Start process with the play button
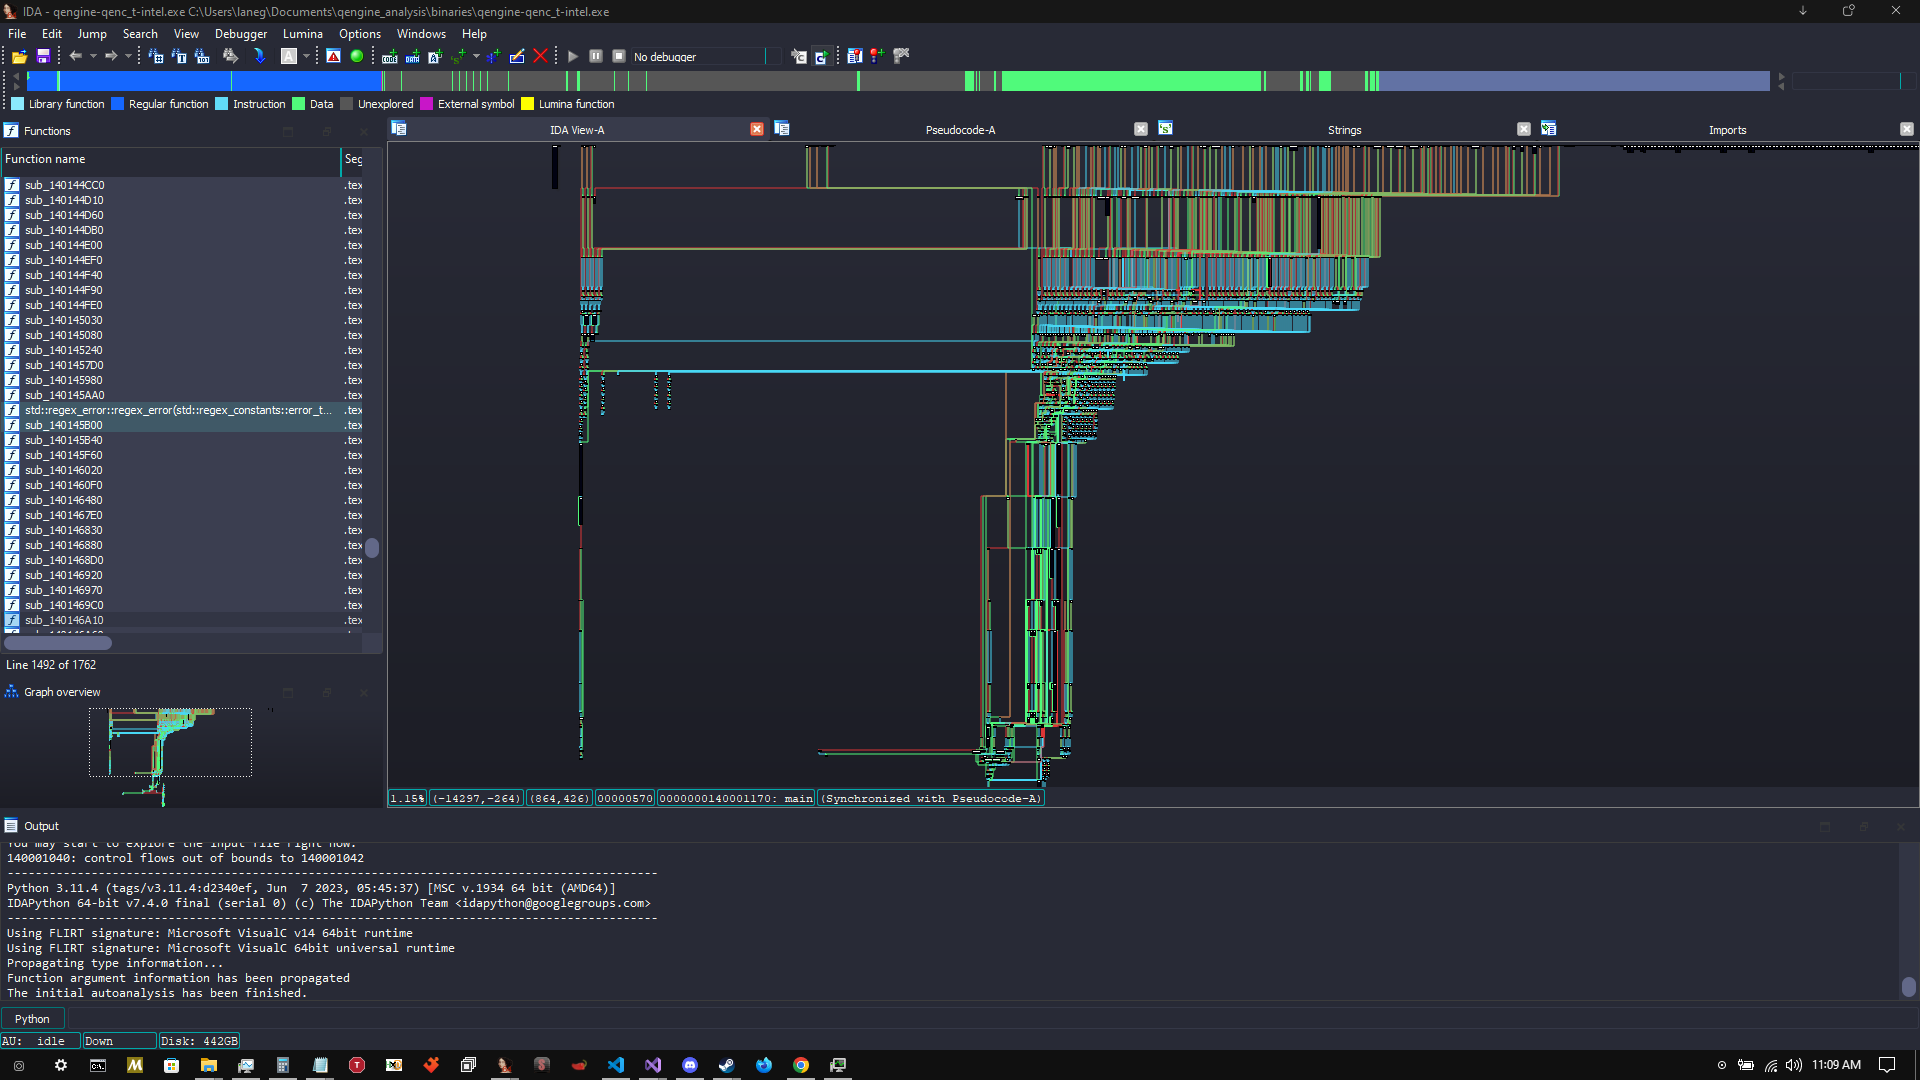Screen dimensions: 1920x1080 573,57
